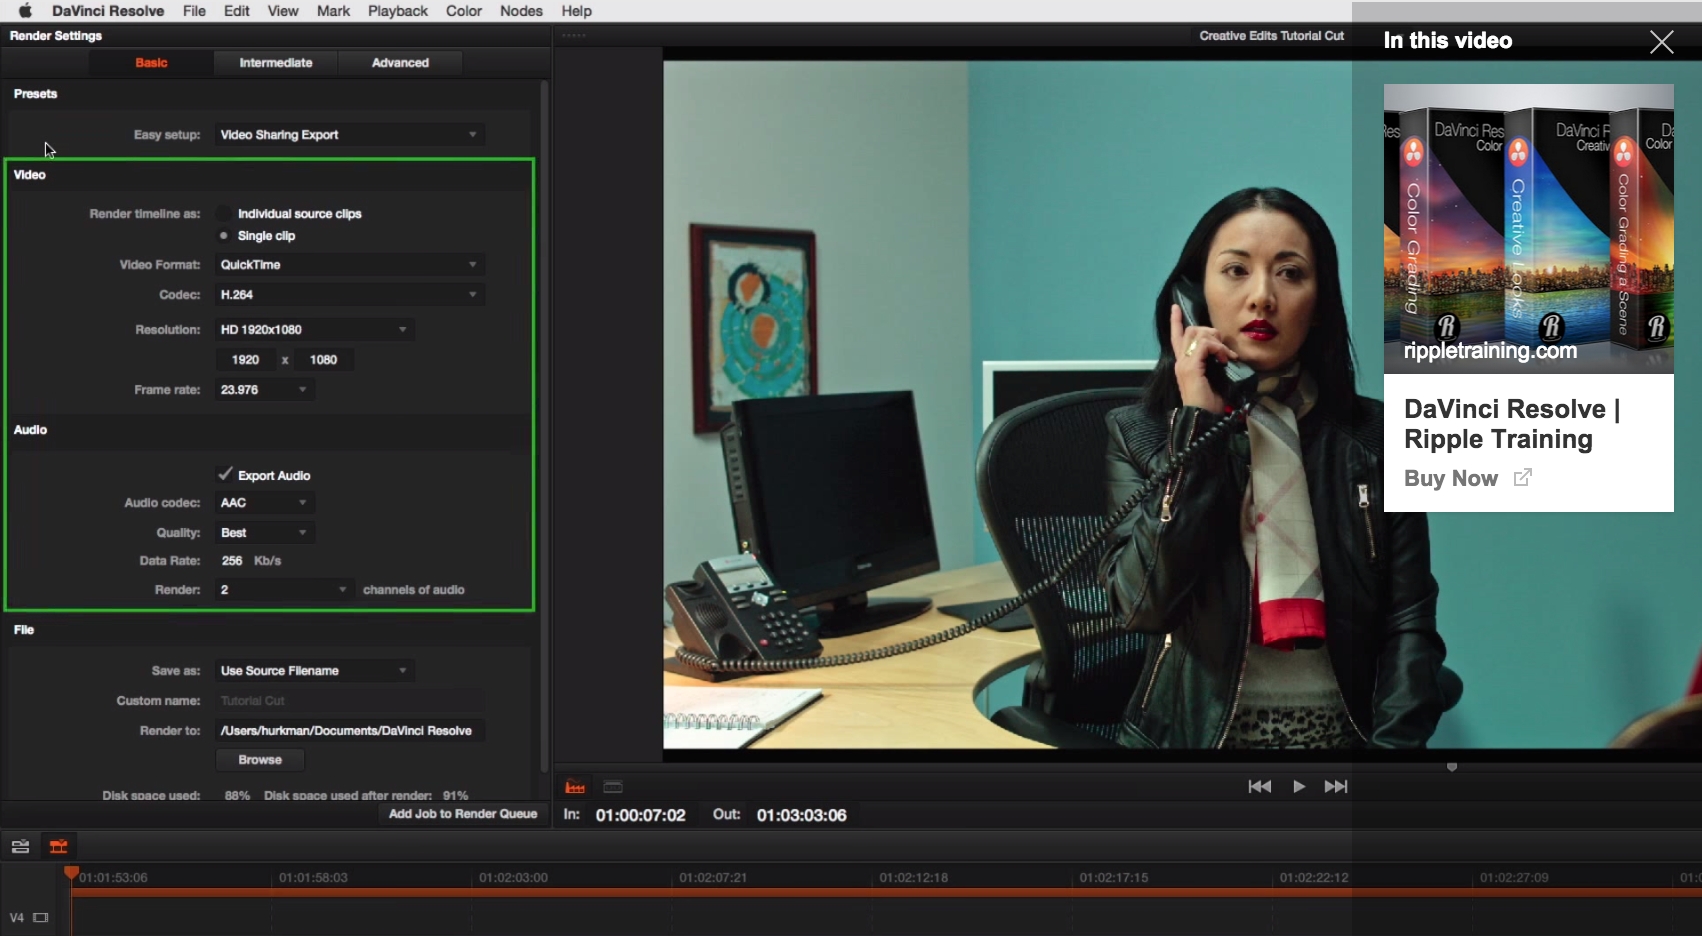Click the 1920 width input field
Viewport: 1702px width, 936px height.
(245, 360)
